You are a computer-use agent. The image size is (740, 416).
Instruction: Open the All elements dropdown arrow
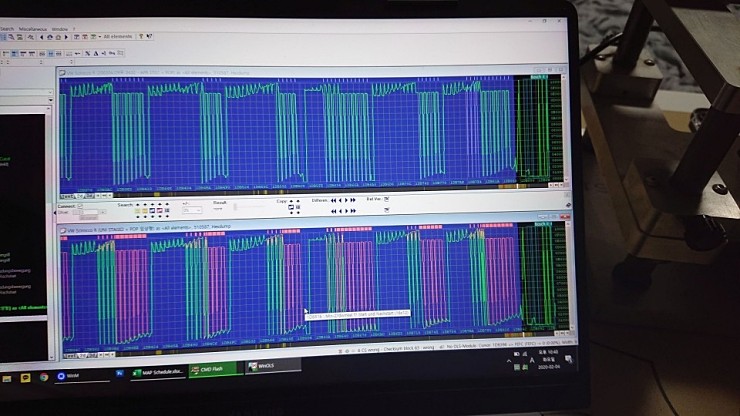pos(100,37)
